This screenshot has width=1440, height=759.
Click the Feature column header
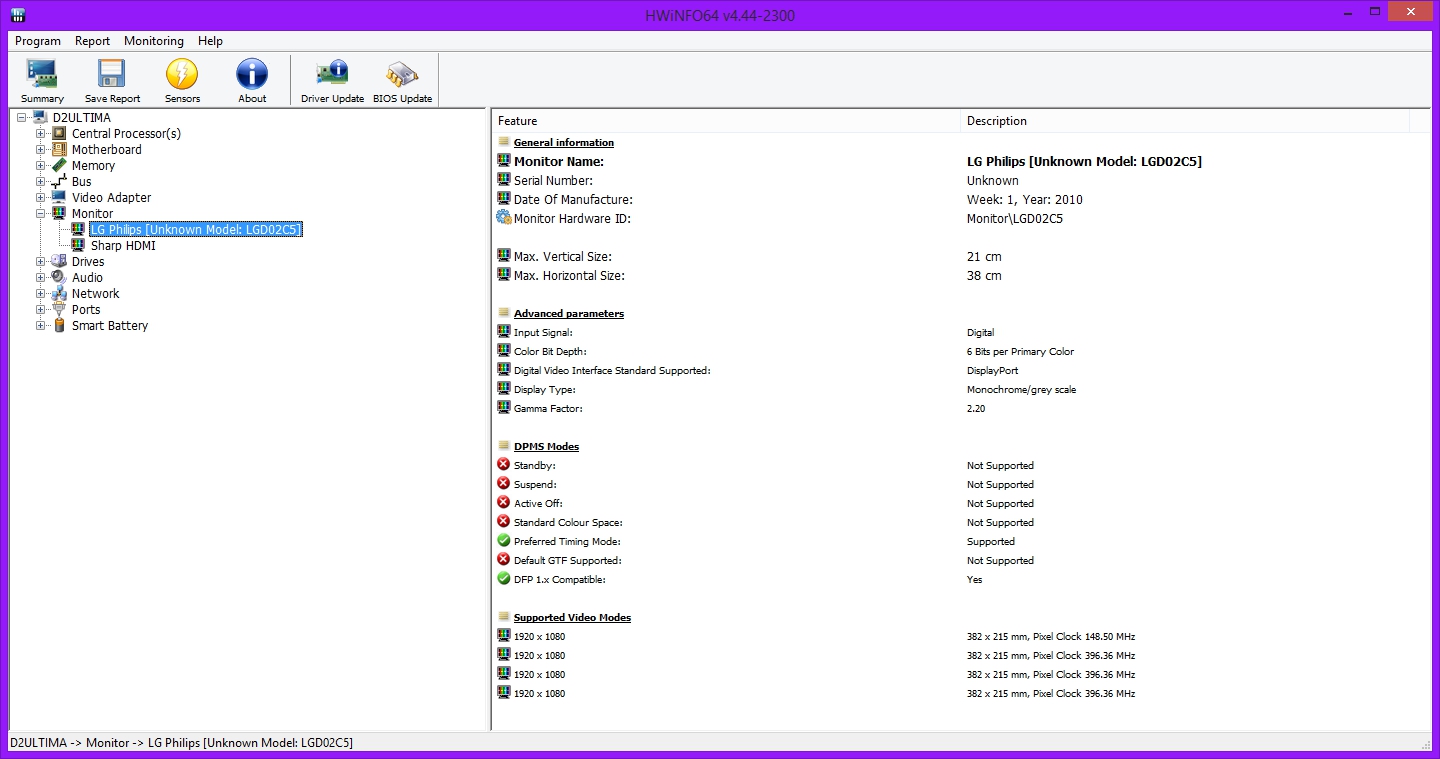(517, 121)
